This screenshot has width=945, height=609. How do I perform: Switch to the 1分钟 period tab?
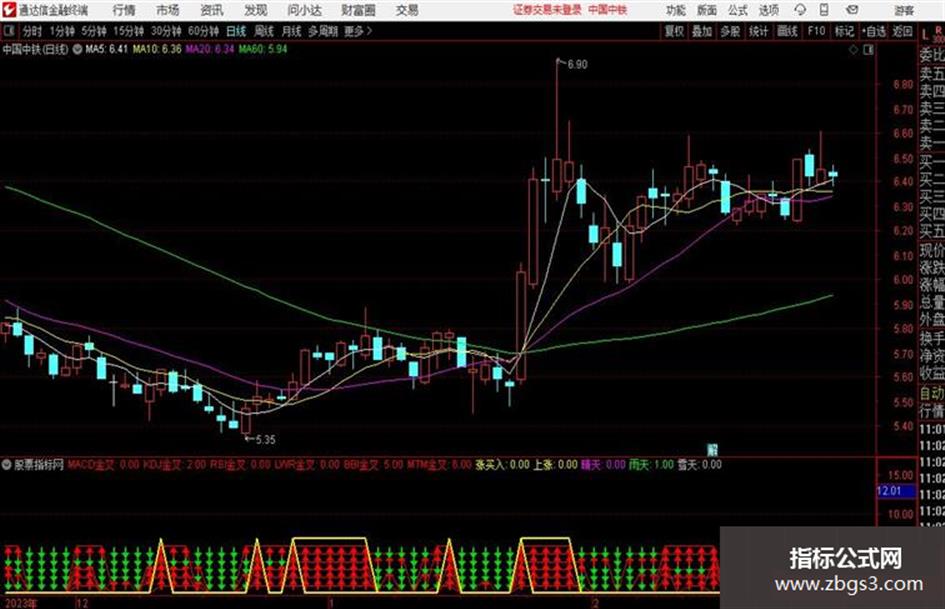(62, 31)
